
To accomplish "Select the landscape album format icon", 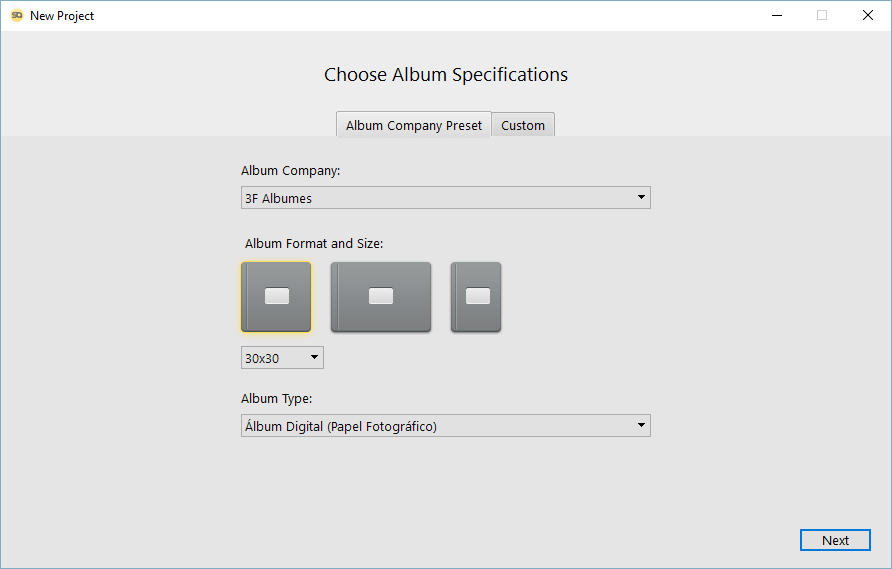I will [381, 297].
